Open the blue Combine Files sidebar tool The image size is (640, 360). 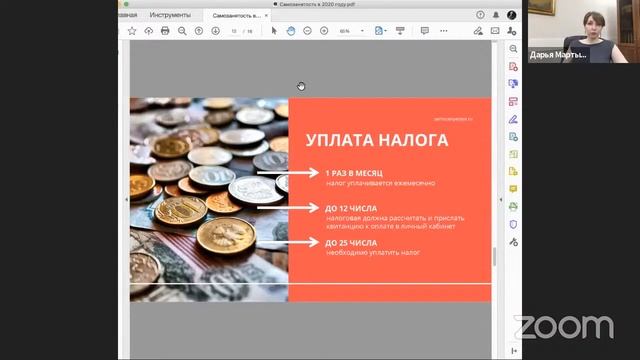(x=513, y=84)
